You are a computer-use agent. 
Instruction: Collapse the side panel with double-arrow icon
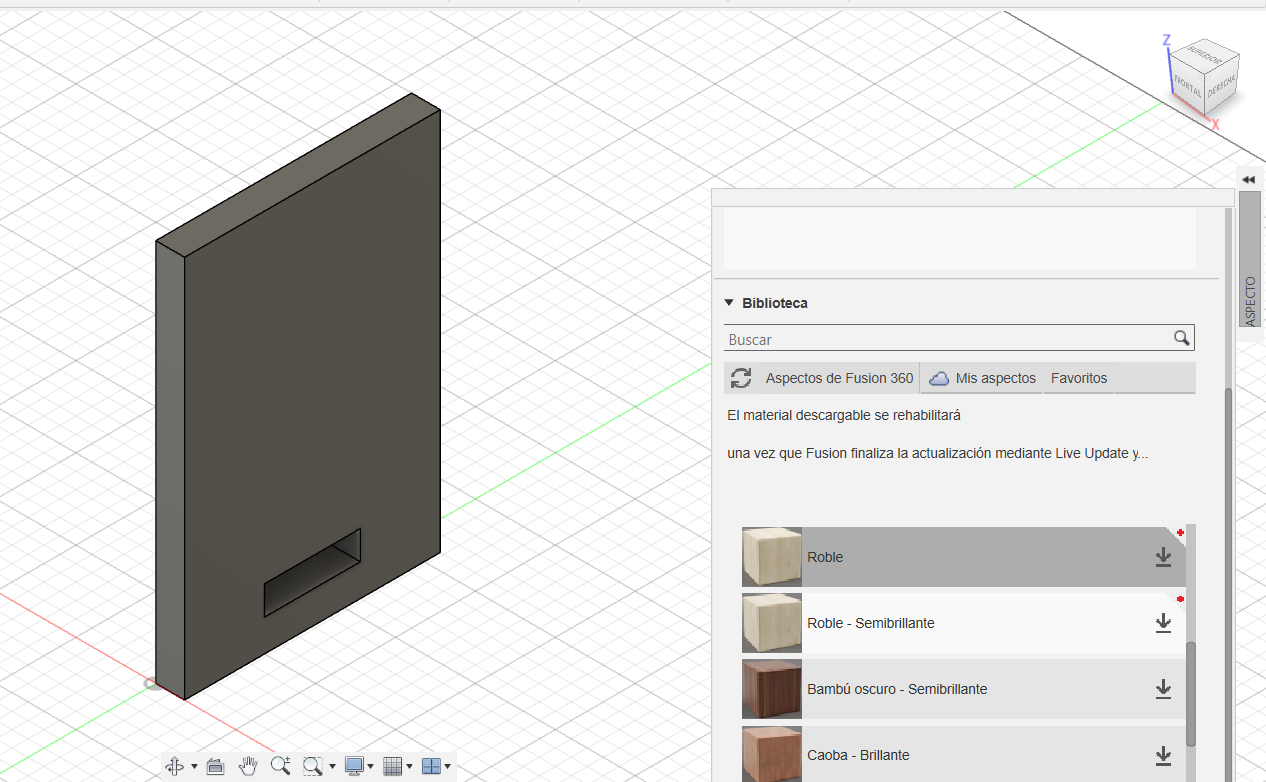pos(1249,179)
